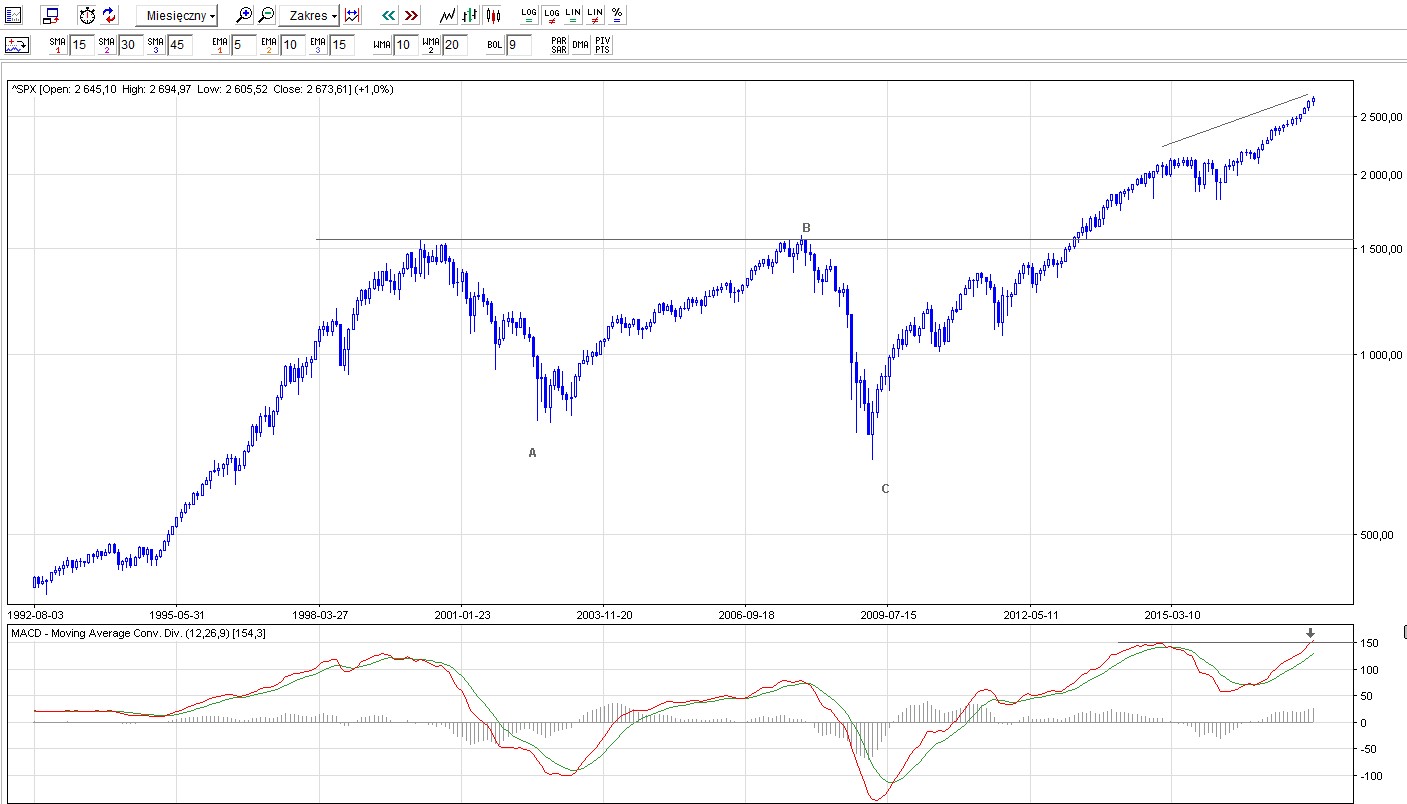Click the down arrow marker in MACD panel
Image resolution: width=1407 pixels, height=804 pixels.
(1311, 633)
